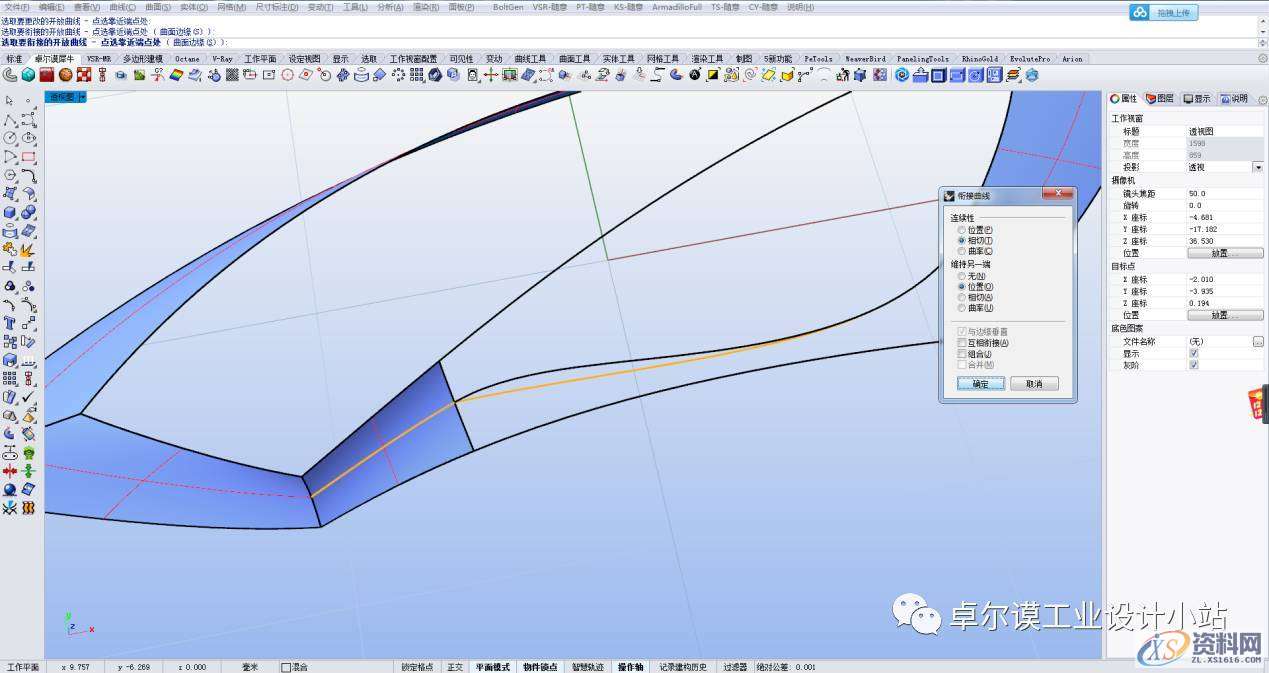This screenshot has width=1269, height=673.
Task: Enable the 互相衔接 checkbox
Action: [x=962, y=343]
